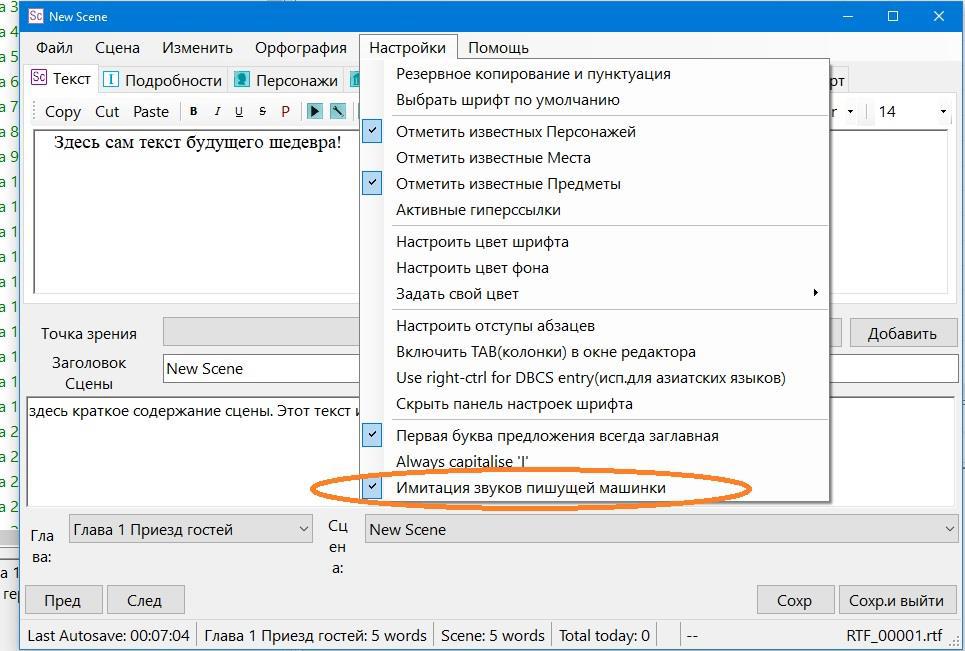This screenshot has height=651, width=965.
Task: Disable Имитация звуков пишущей машинки option
Action: coord(530,488)
